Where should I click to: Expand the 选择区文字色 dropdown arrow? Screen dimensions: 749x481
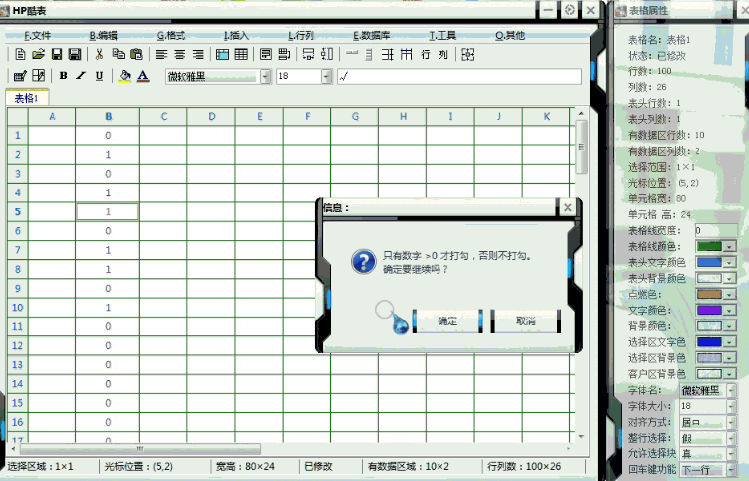tap(729, 342)
